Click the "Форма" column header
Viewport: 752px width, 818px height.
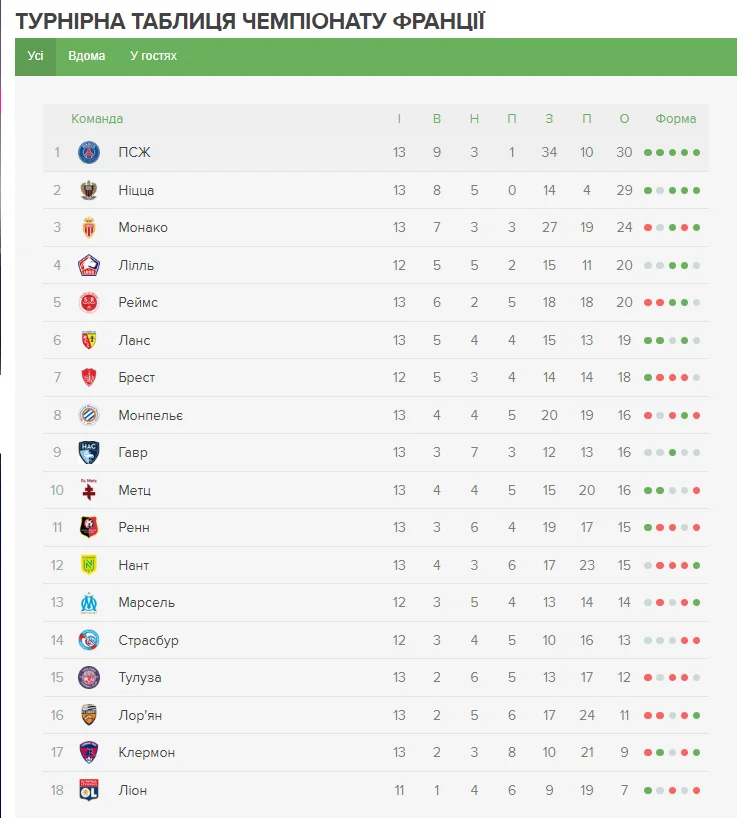(676, 119)
